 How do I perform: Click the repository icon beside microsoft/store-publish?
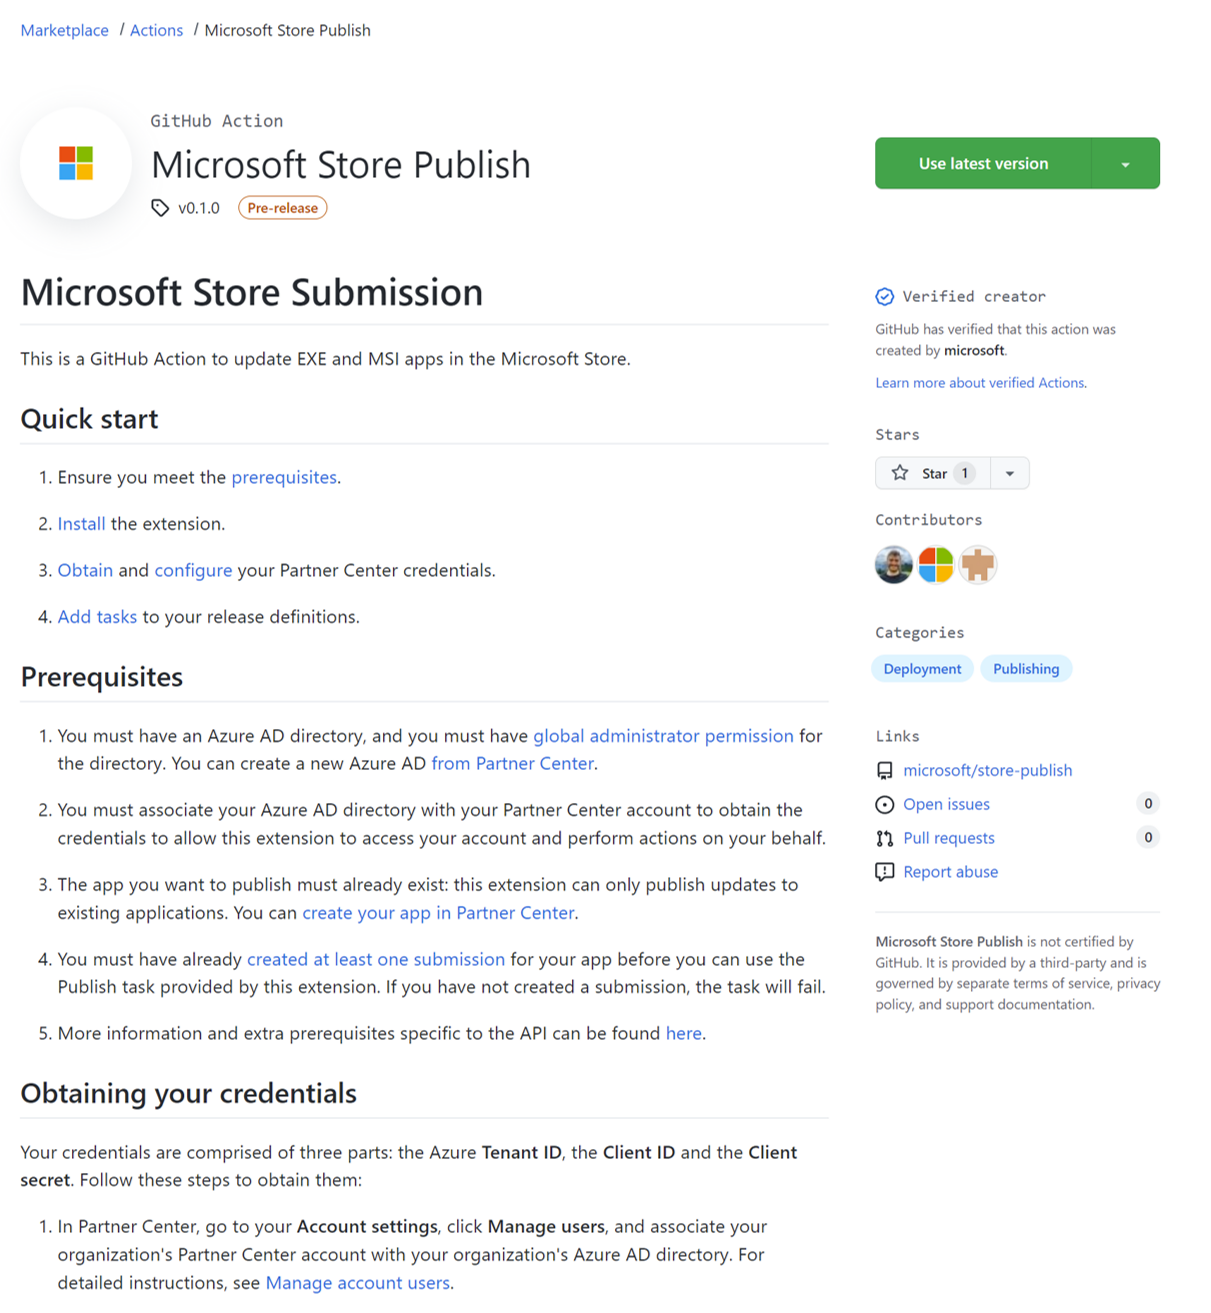click(x=885, y=771)
